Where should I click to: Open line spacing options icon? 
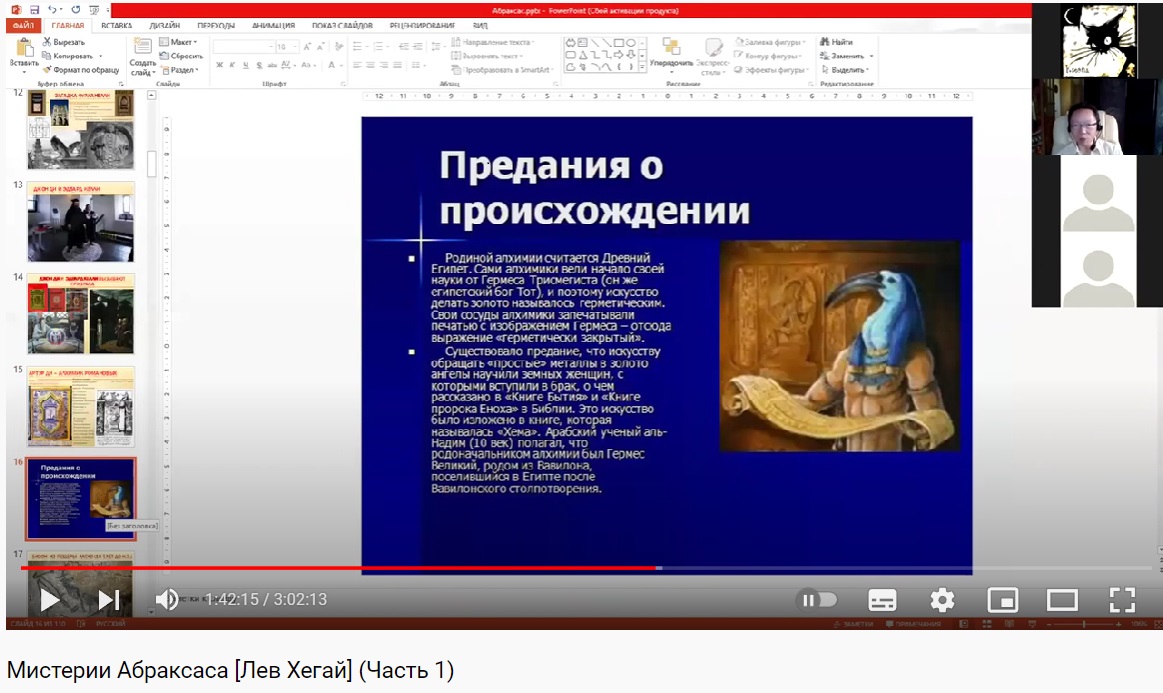436,47
